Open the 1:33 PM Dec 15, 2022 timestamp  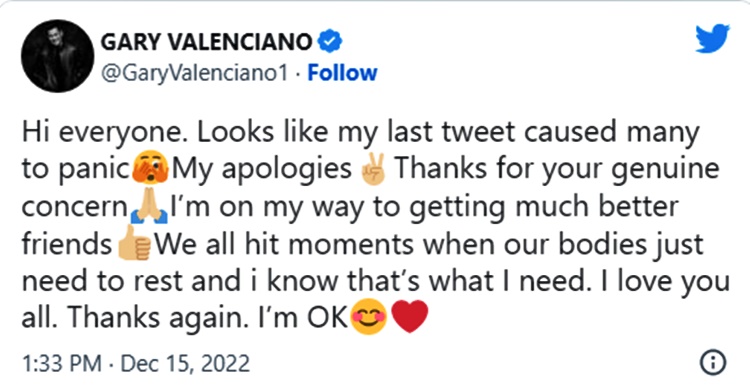pos(136,364)
